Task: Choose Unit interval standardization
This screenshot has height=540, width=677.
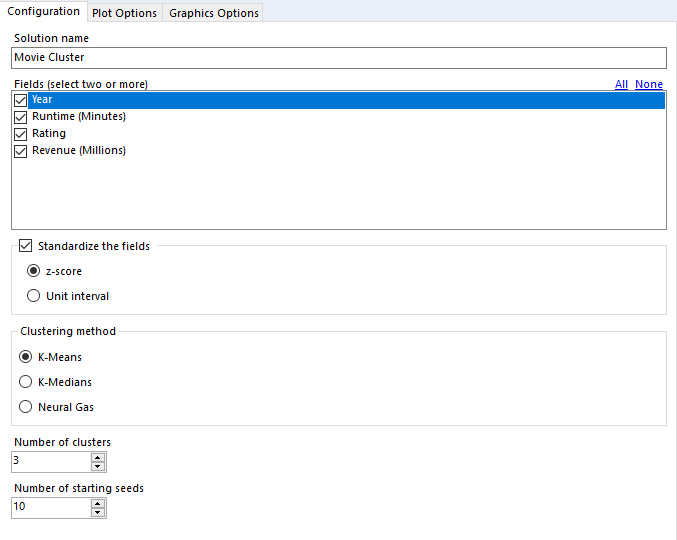Action: tap(34, 296)
